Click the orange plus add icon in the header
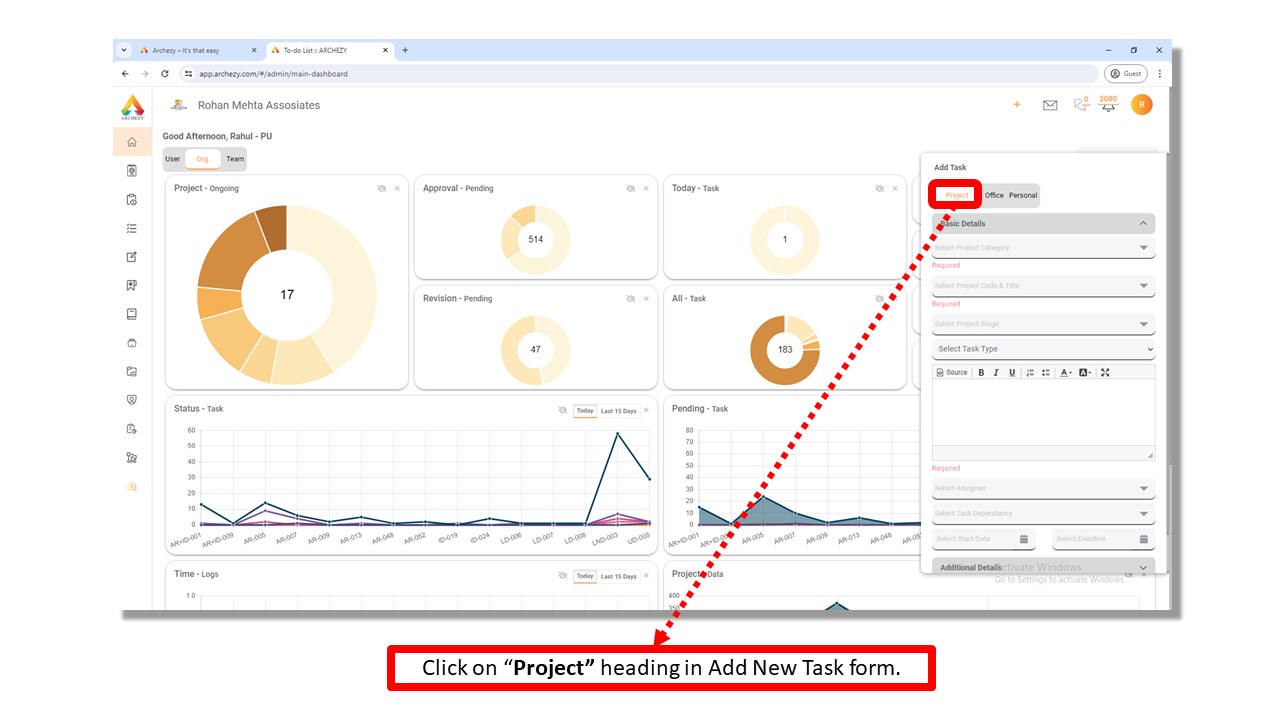The image size is (1280, 720). [1017, 104]
